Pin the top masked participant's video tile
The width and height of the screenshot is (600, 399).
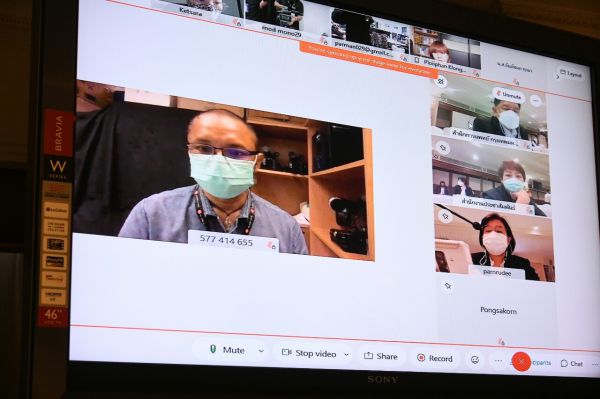click(441, 81)
